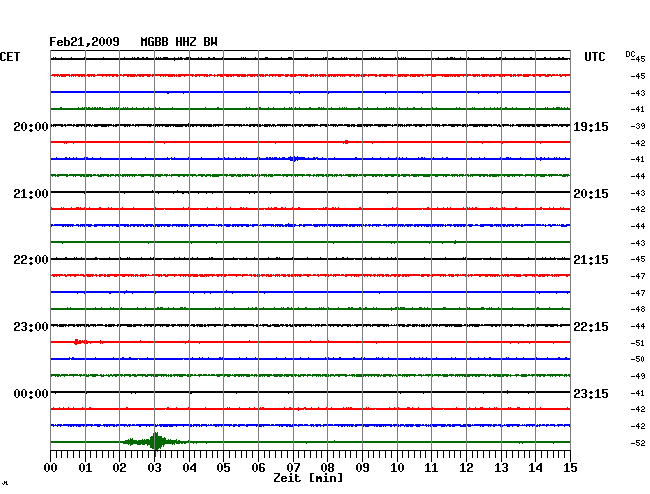Screen dimensions: 650x494
Task: Click the UTC timezone label
Action: [594, 57]
